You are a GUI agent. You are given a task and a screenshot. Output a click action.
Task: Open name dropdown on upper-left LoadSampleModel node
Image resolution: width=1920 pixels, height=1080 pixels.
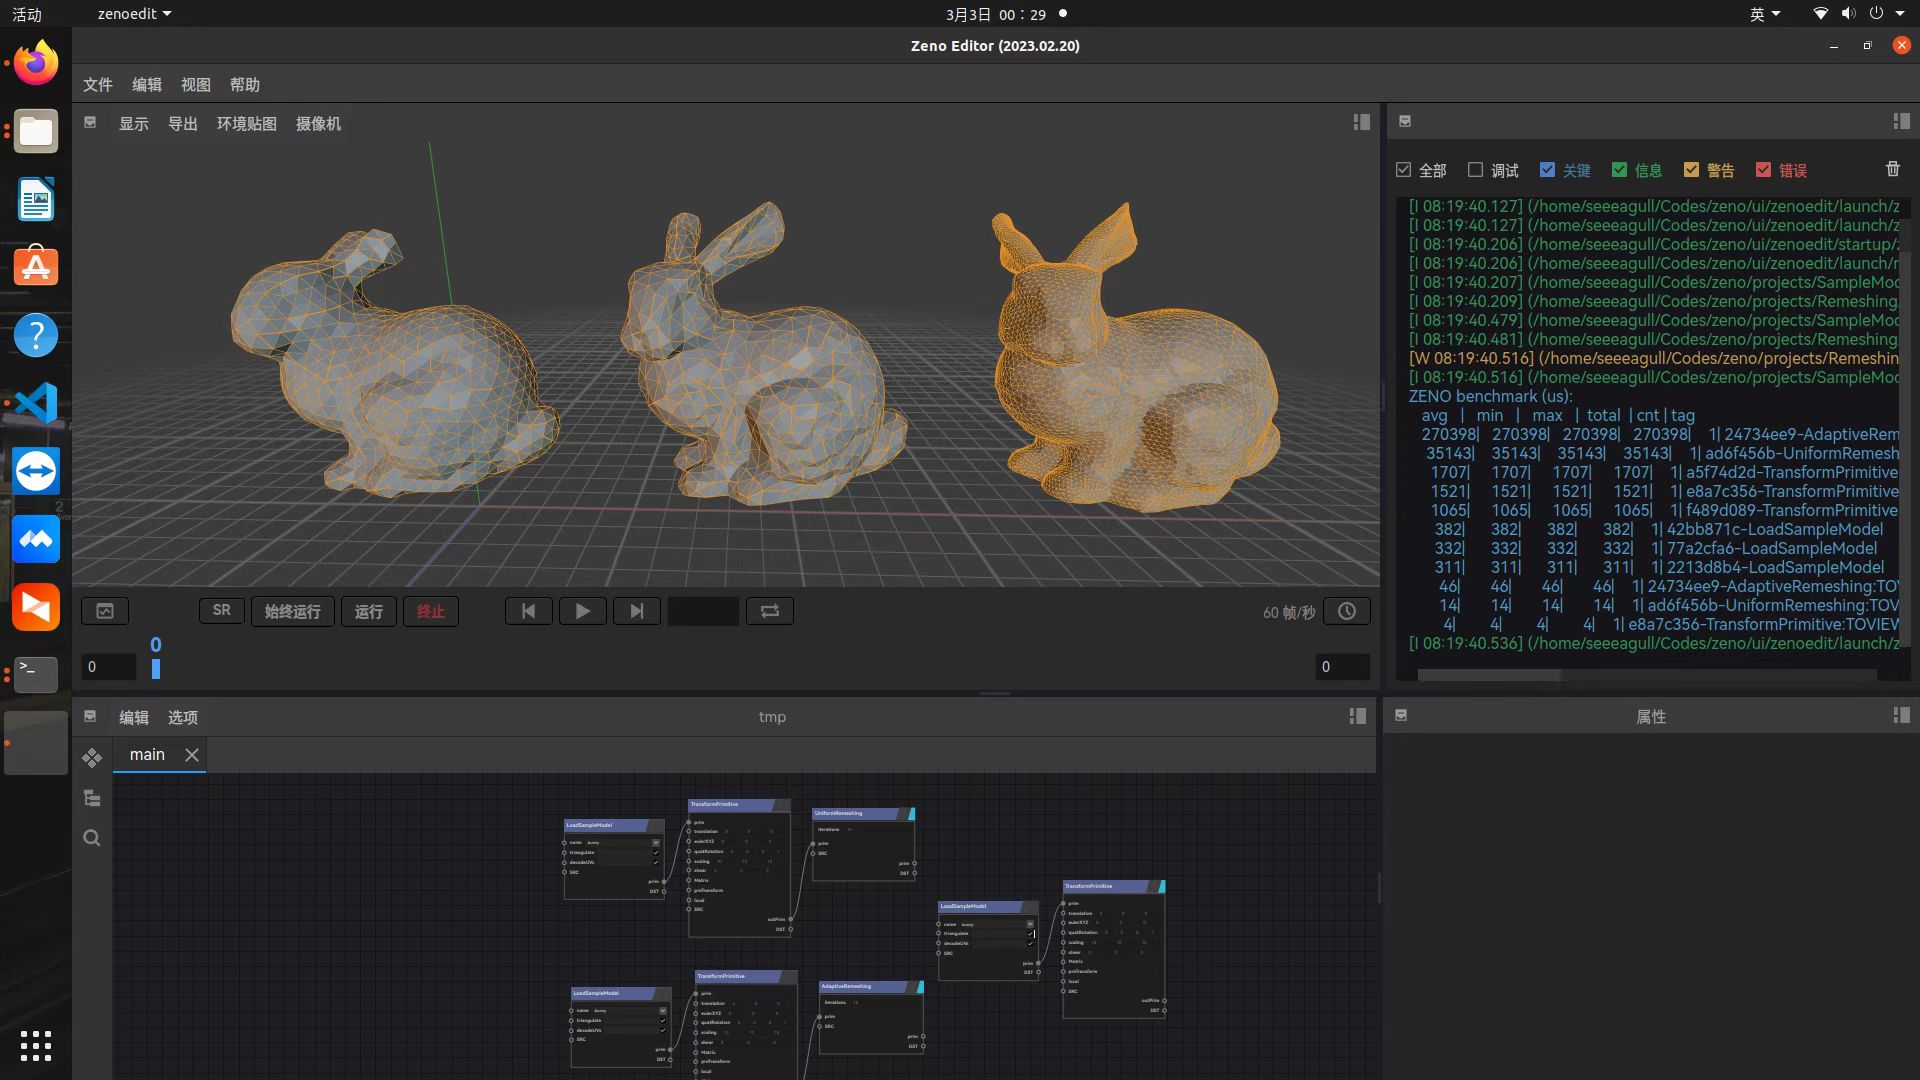(x=656, y=843)
